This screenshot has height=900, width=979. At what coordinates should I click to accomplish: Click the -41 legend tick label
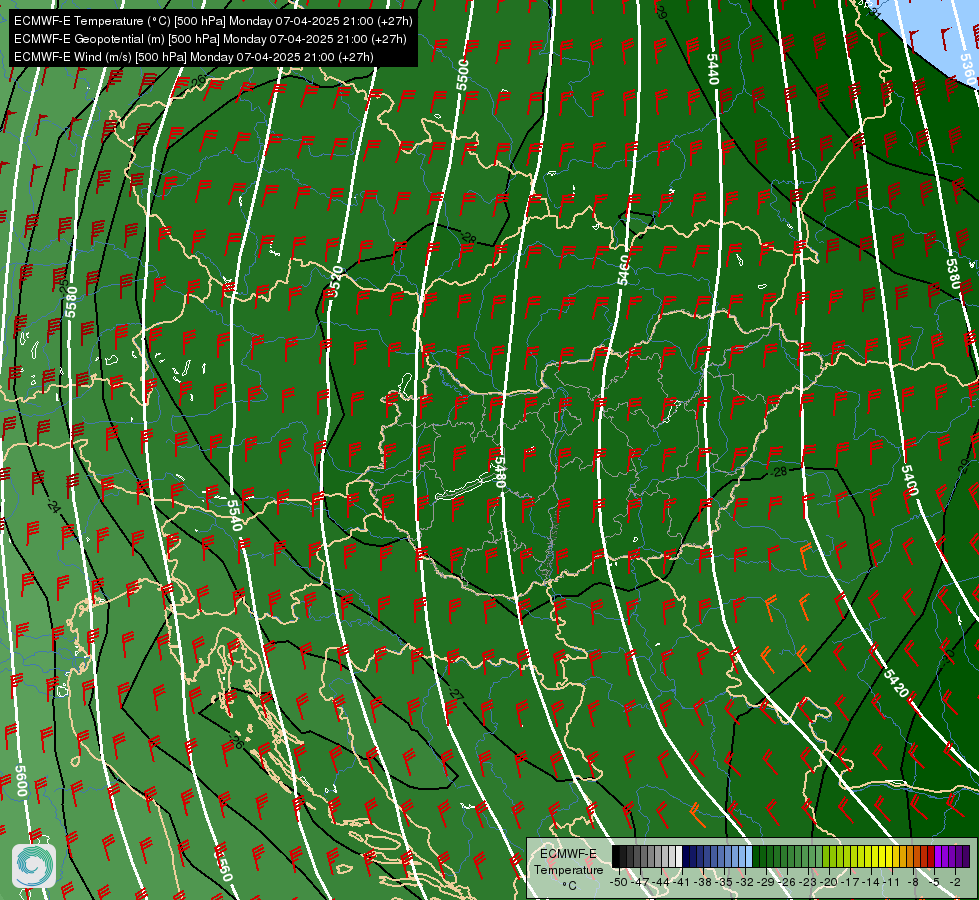(681, 882)
